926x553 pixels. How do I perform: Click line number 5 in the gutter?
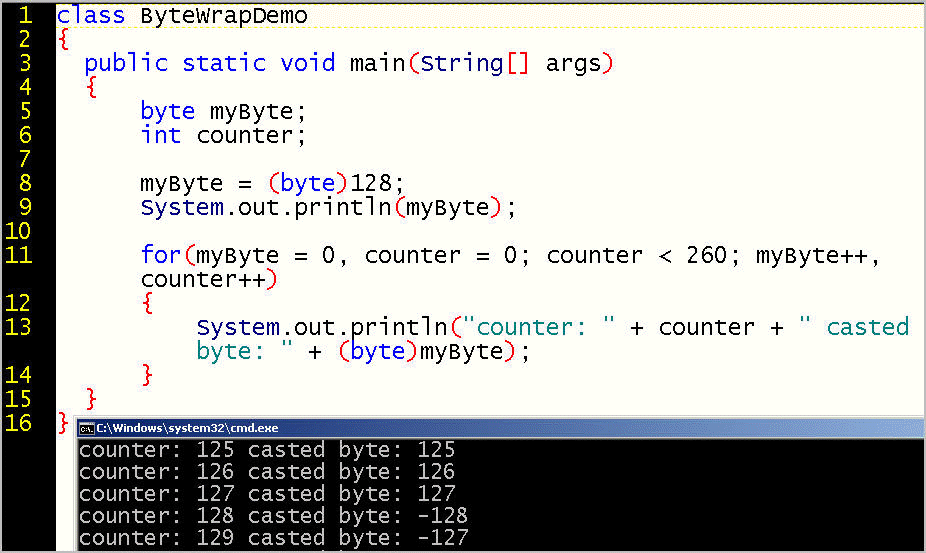coord(25,111)
